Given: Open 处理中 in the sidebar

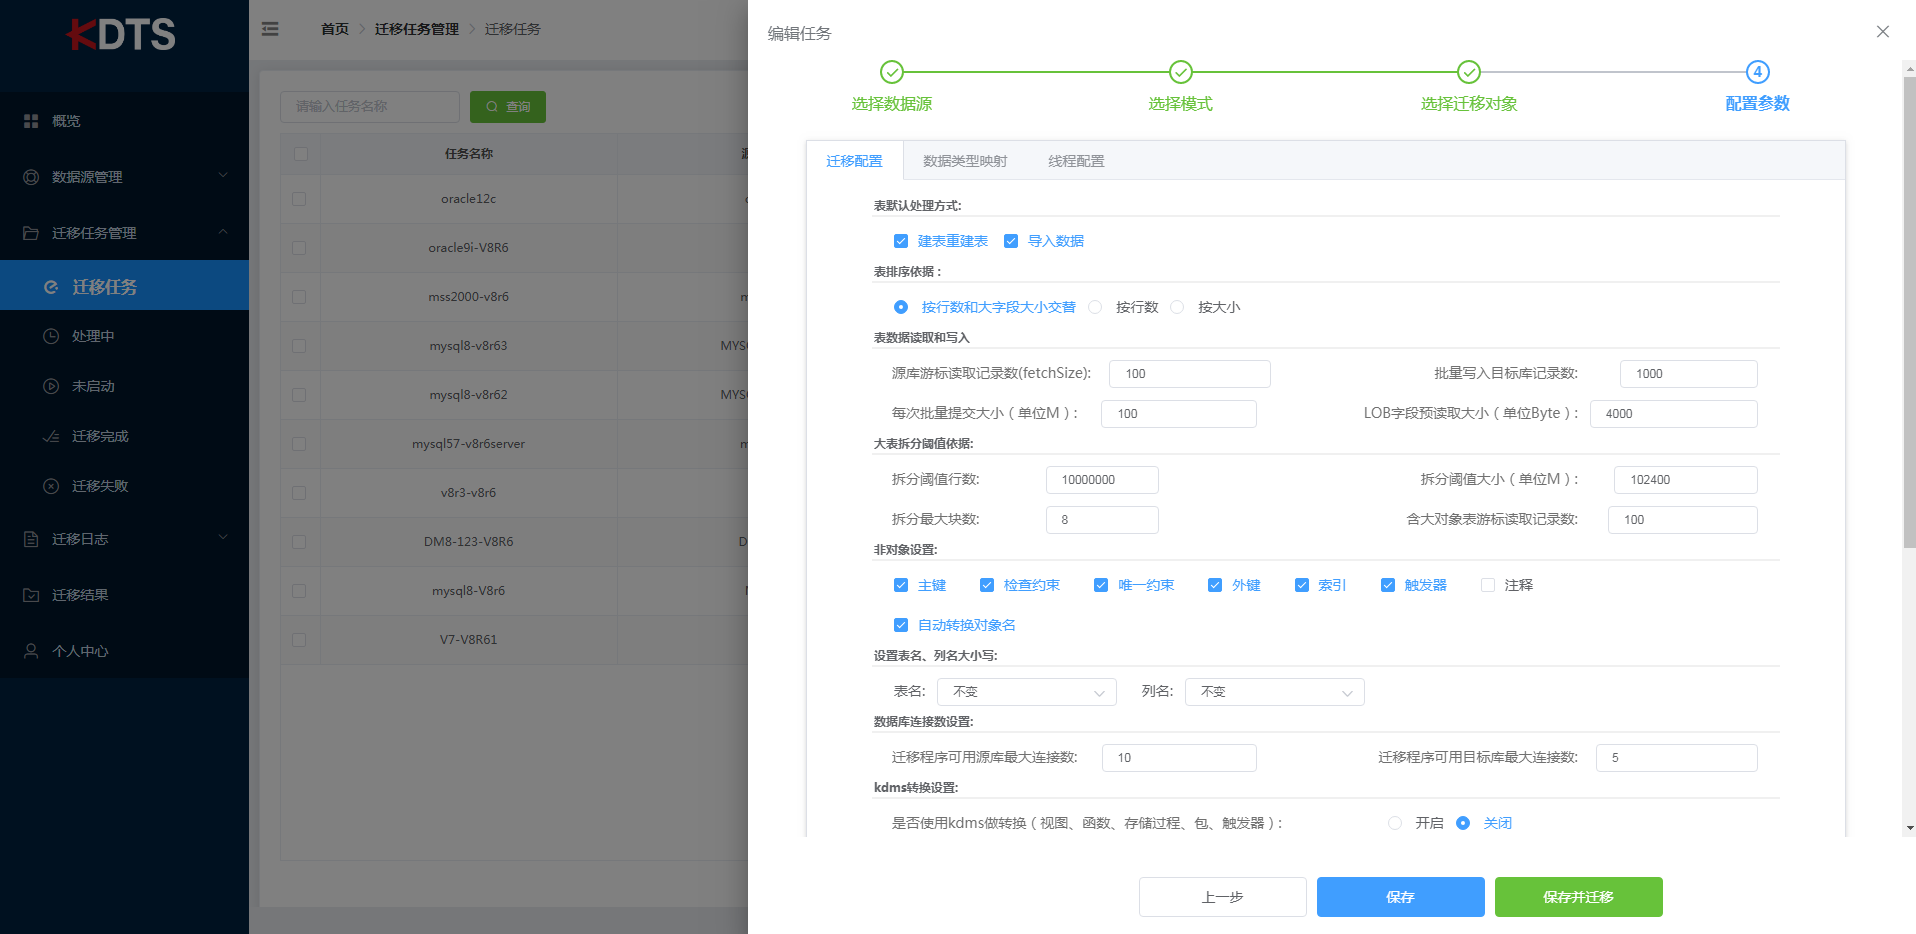Looking at the screenshot, I should [124, 336].
